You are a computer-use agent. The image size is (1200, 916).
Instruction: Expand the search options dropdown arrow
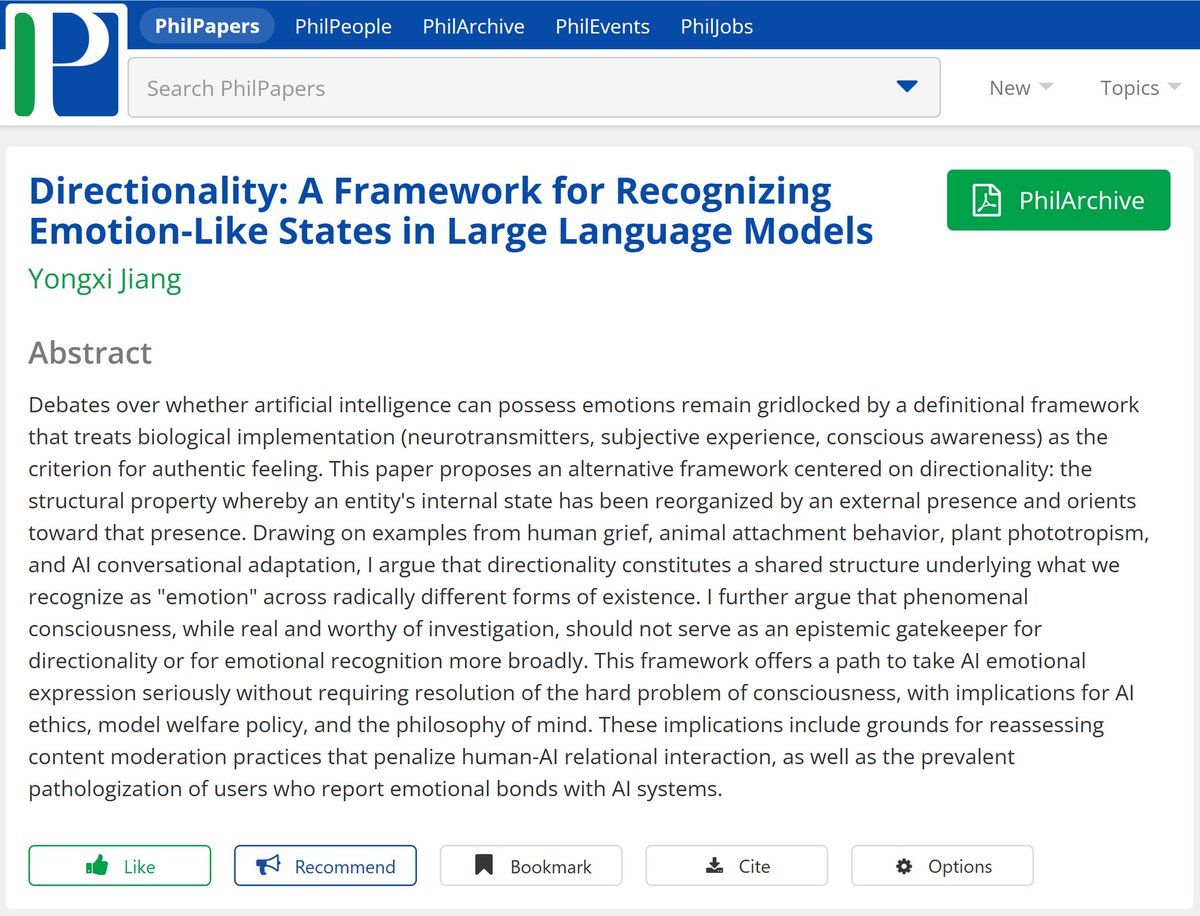(x=907, y=87)
